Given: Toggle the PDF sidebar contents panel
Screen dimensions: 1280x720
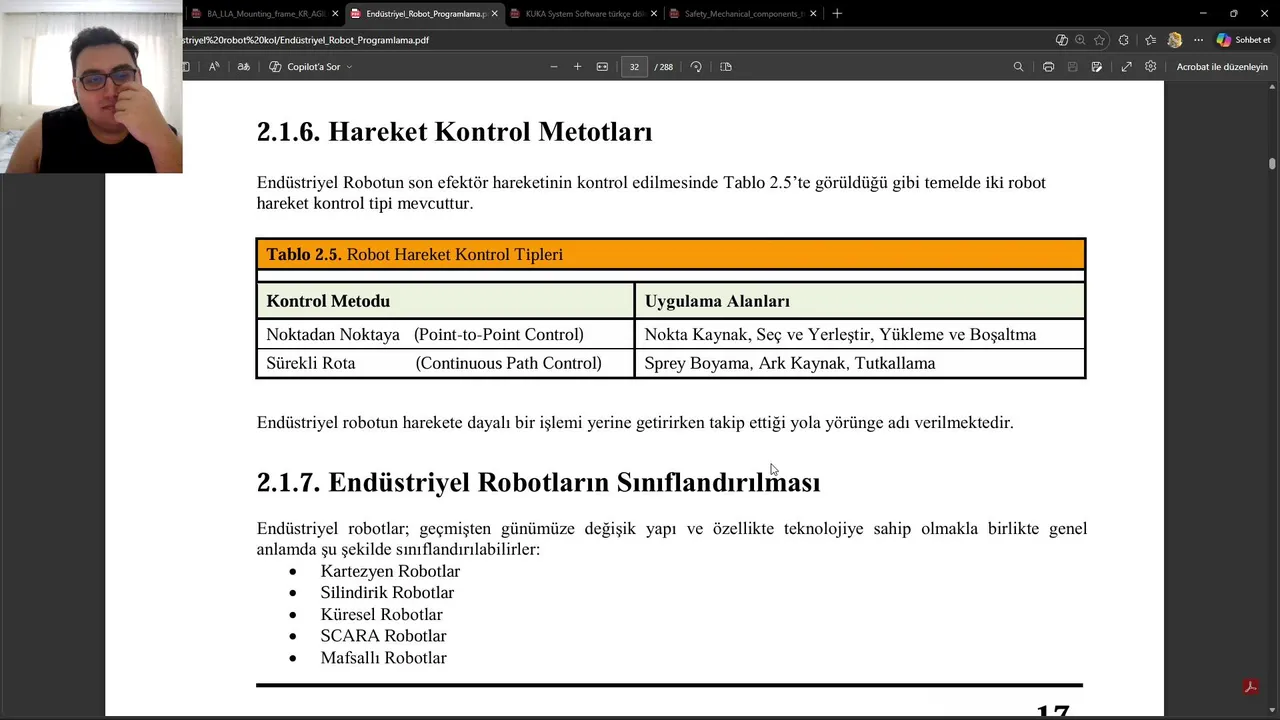Looking at the screenshot, I should point(186,67).
